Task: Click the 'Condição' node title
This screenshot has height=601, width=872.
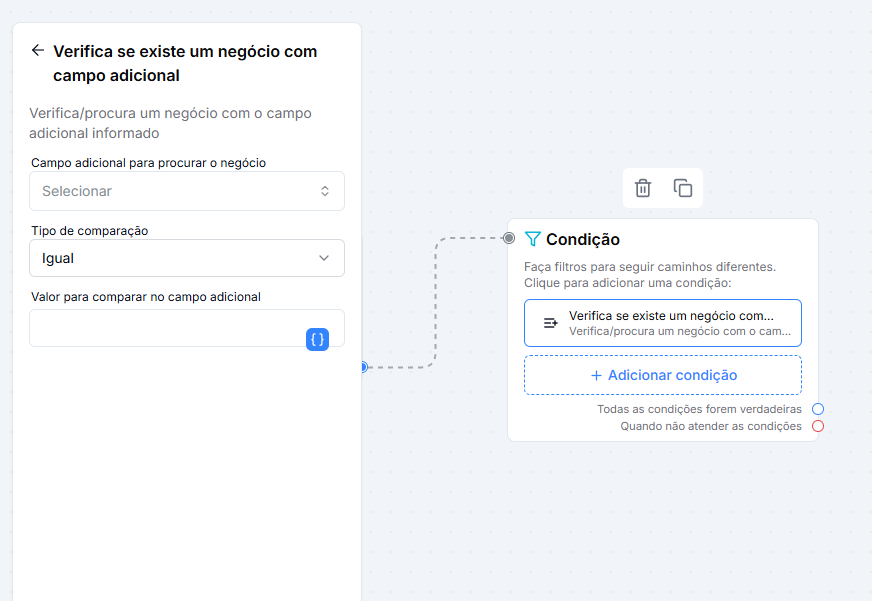Action: pyautogui.click(x=583, y=239)
